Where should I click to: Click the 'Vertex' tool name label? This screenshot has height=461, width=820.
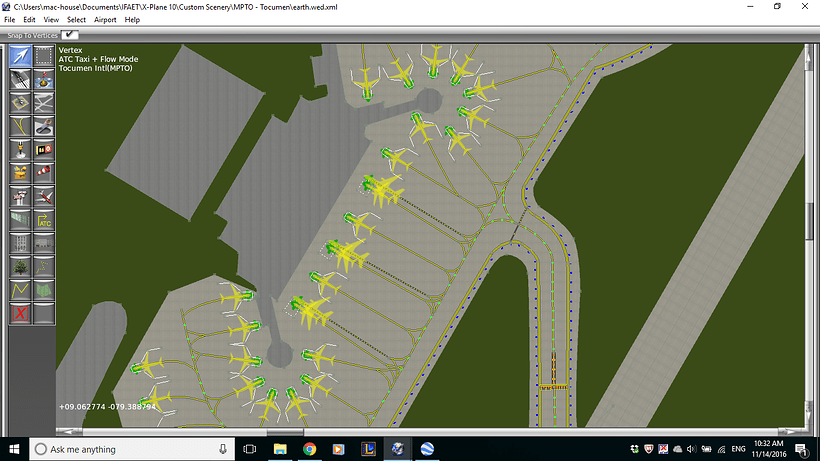click(71, 50)
